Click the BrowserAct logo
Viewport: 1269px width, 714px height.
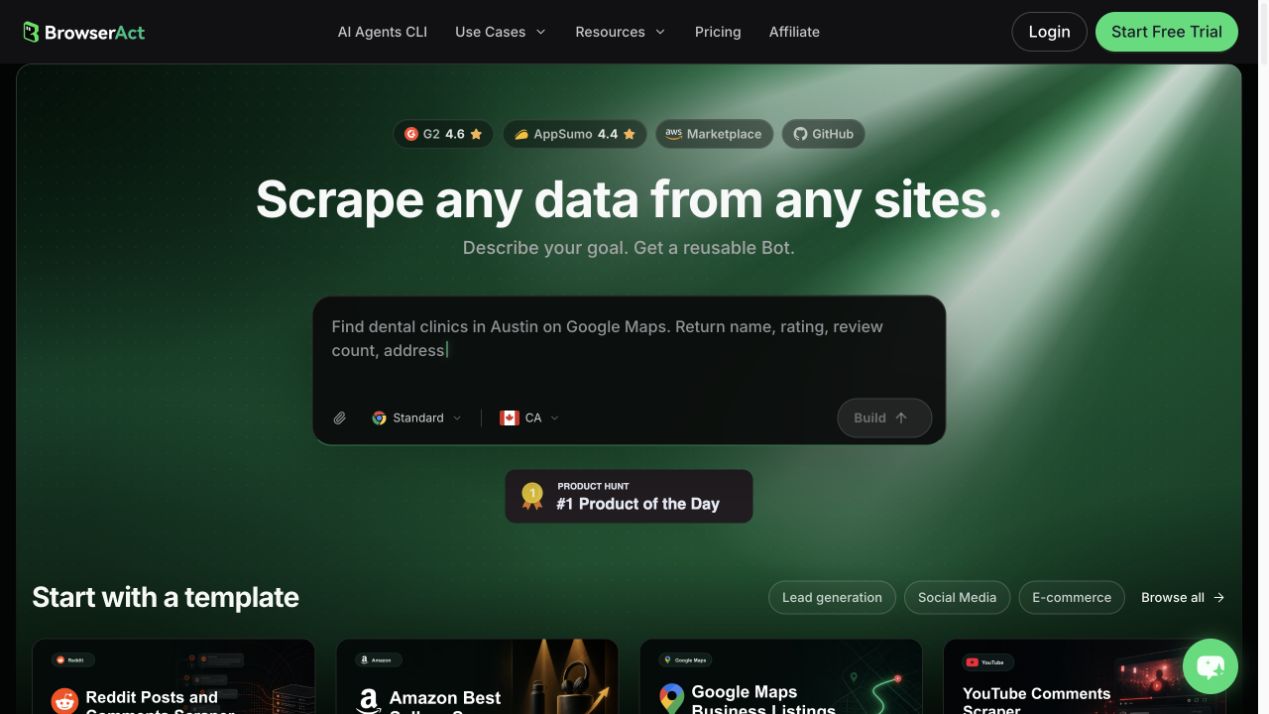[84, 32]
